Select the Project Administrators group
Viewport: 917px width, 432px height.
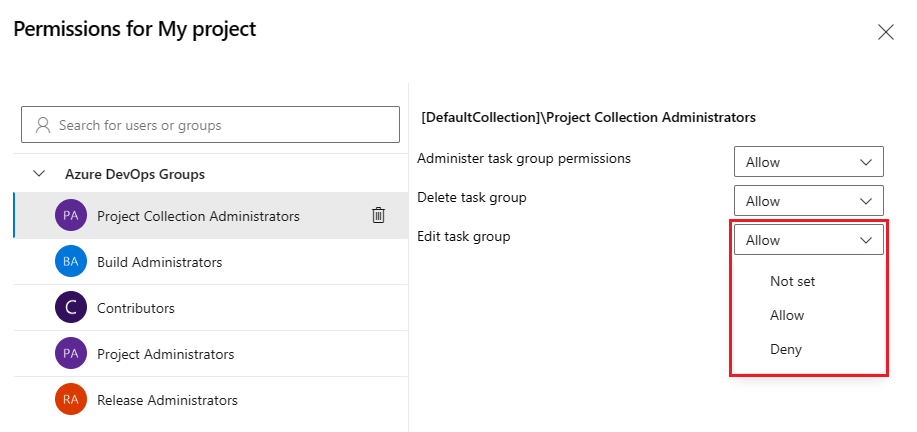211,354
